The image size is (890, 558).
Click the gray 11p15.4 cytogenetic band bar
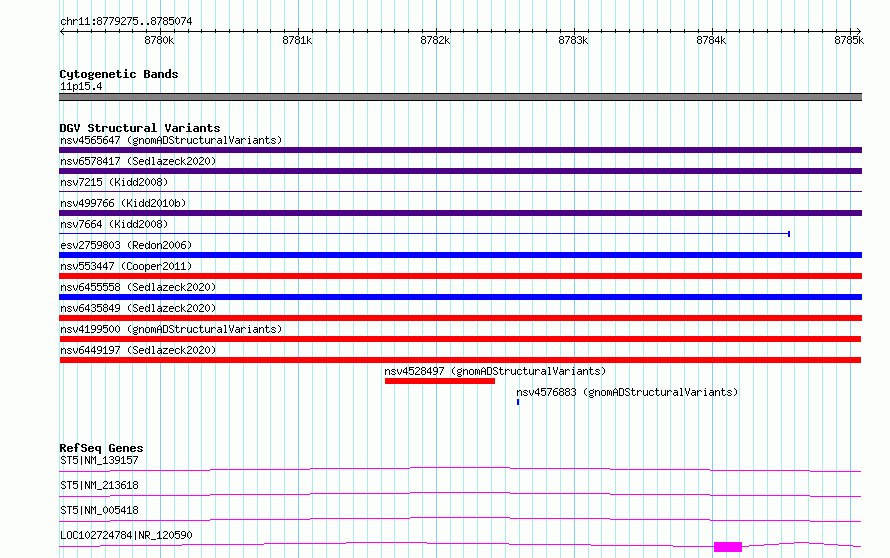point(460,97)
